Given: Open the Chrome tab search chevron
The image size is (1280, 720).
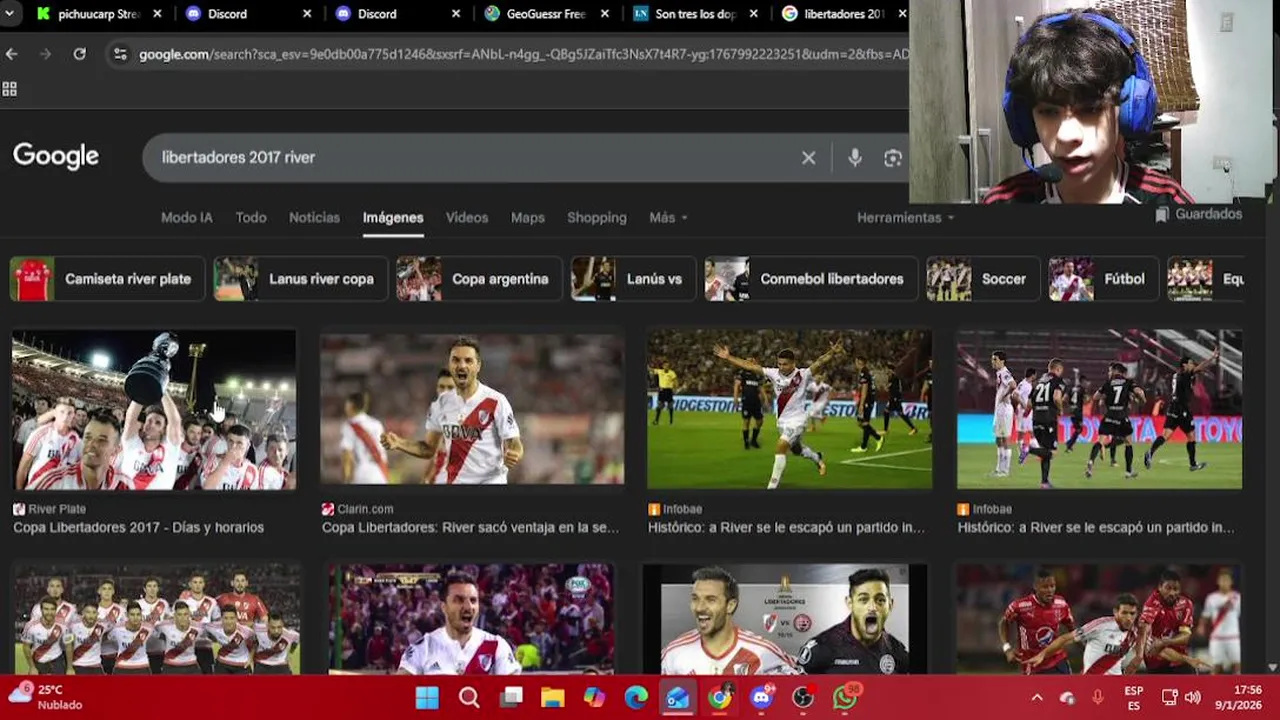Looking at the screenshot, I should (10, 14).
